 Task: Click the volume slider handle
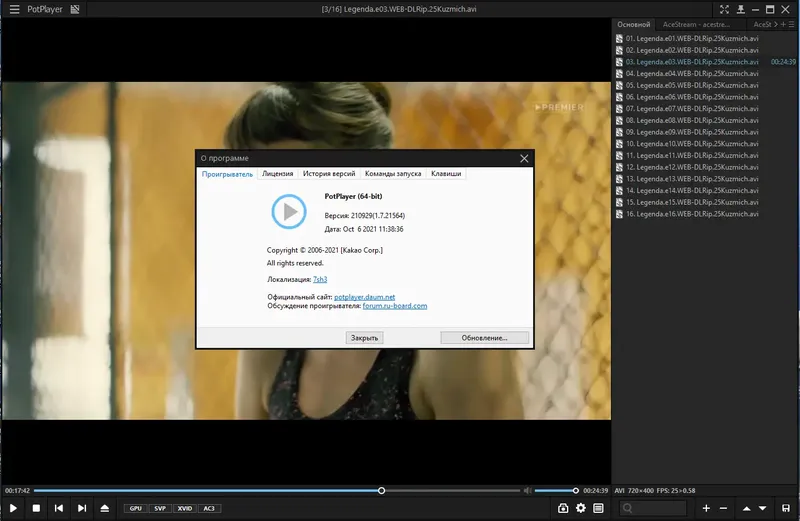point(576,490)
